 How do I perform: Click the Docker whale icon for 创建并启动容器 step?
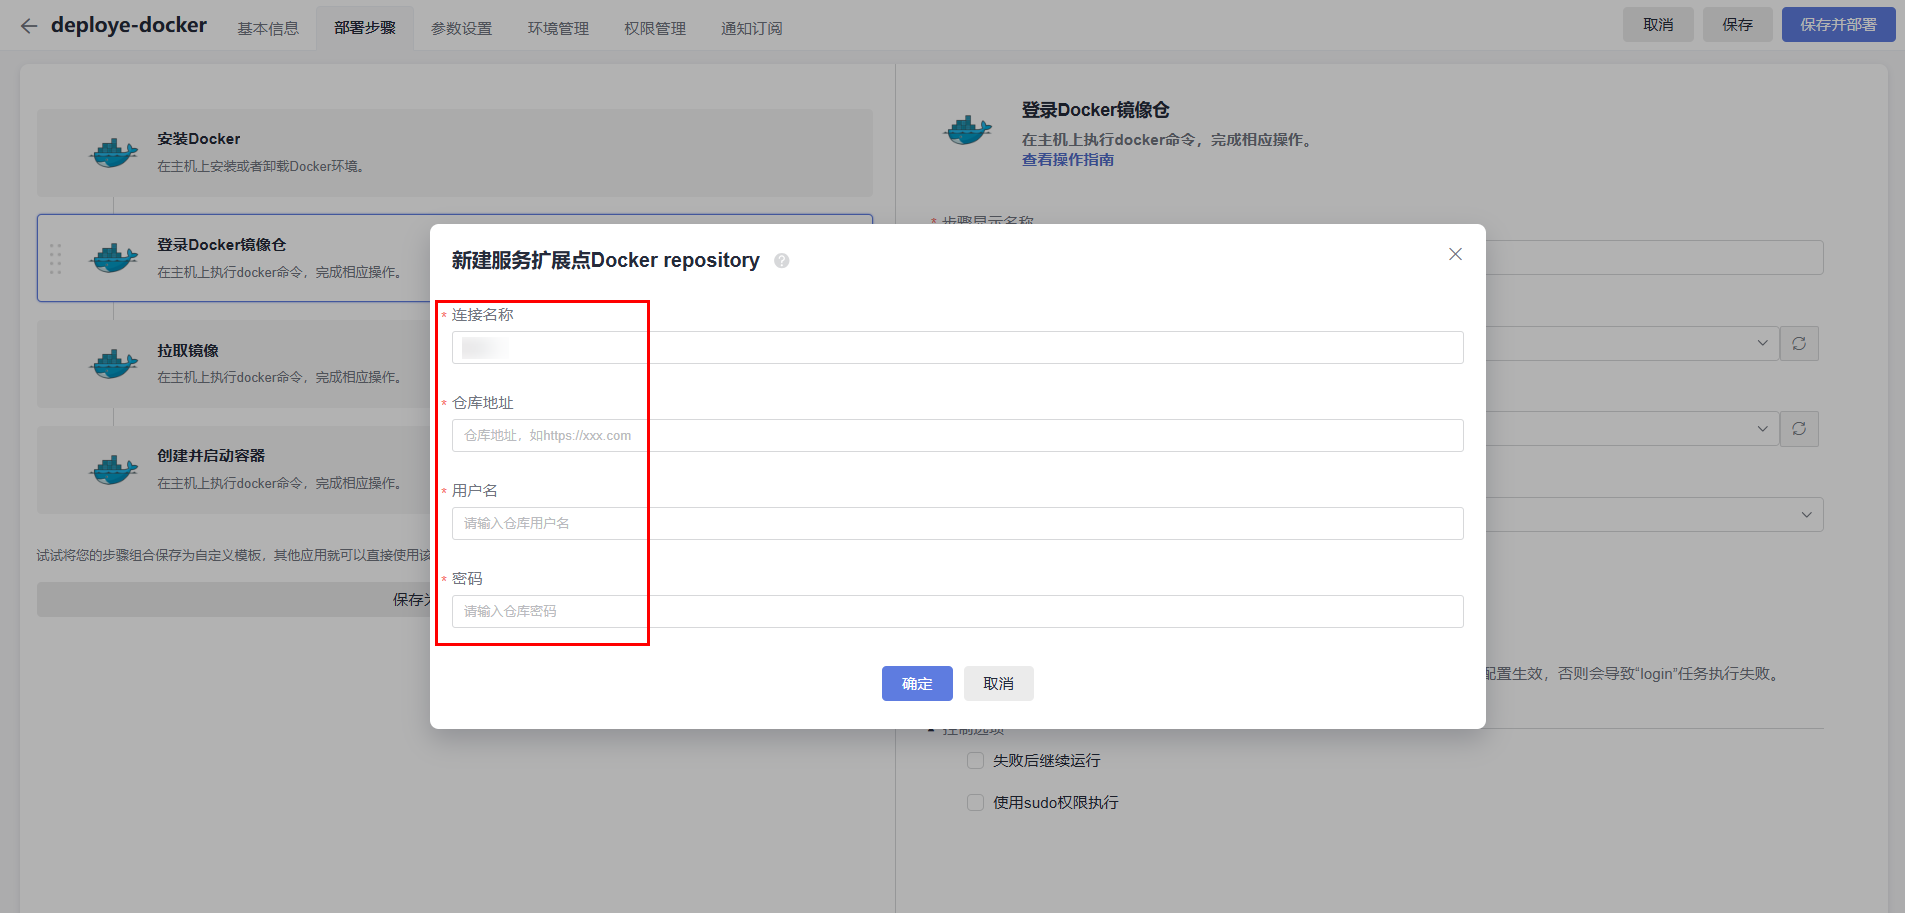114,469
